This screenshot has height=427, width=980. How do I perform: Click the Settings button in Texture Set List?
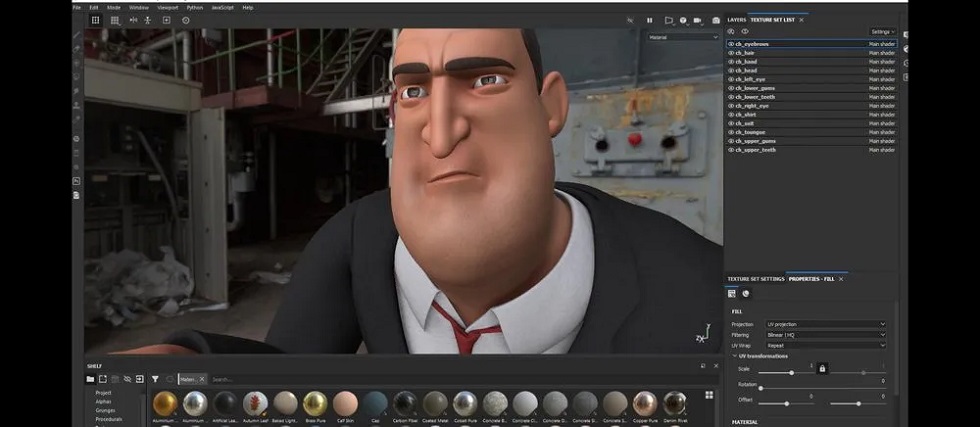coord(882,32)
